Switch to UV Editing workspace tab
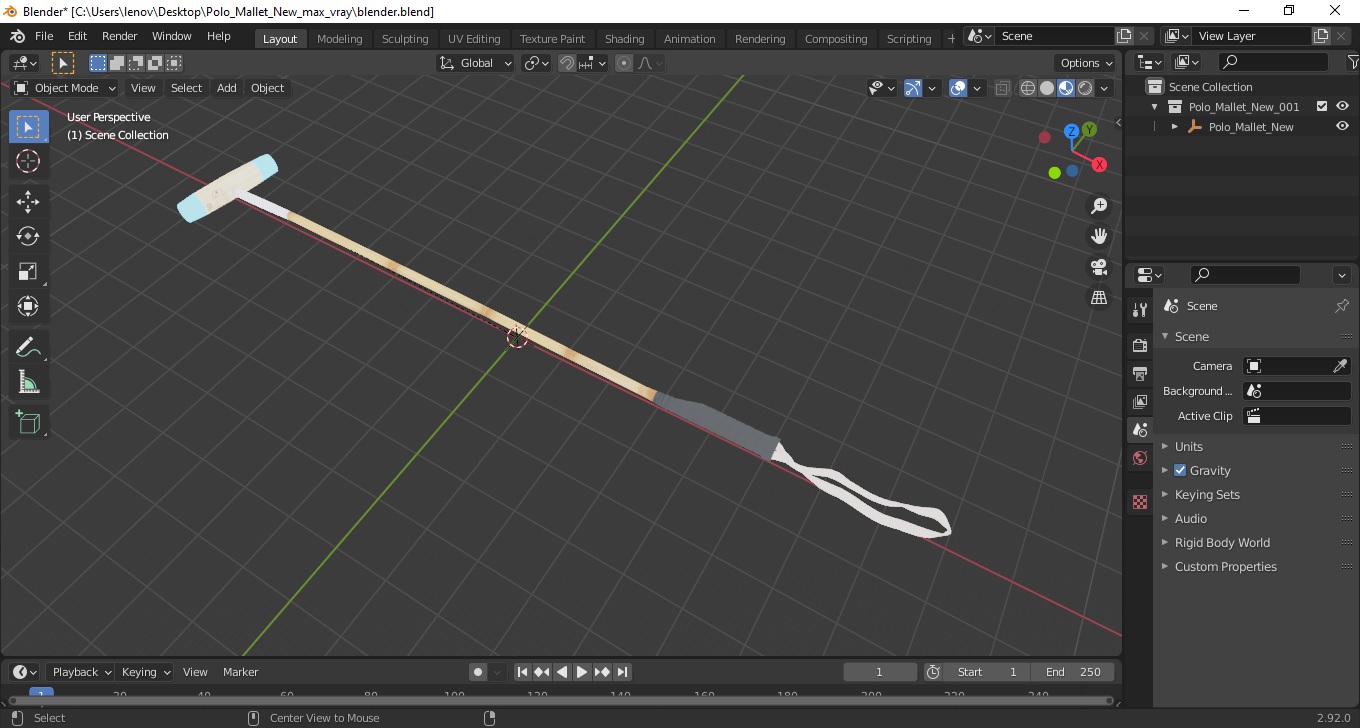The width and height of the screenshot is (1360, 728). [474, 39]
